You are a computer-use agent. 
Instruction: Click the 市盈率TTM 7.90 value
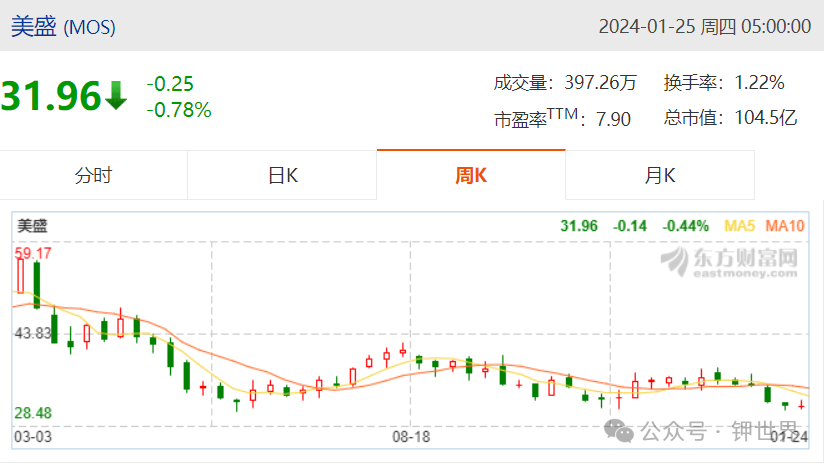pos(613,119)
